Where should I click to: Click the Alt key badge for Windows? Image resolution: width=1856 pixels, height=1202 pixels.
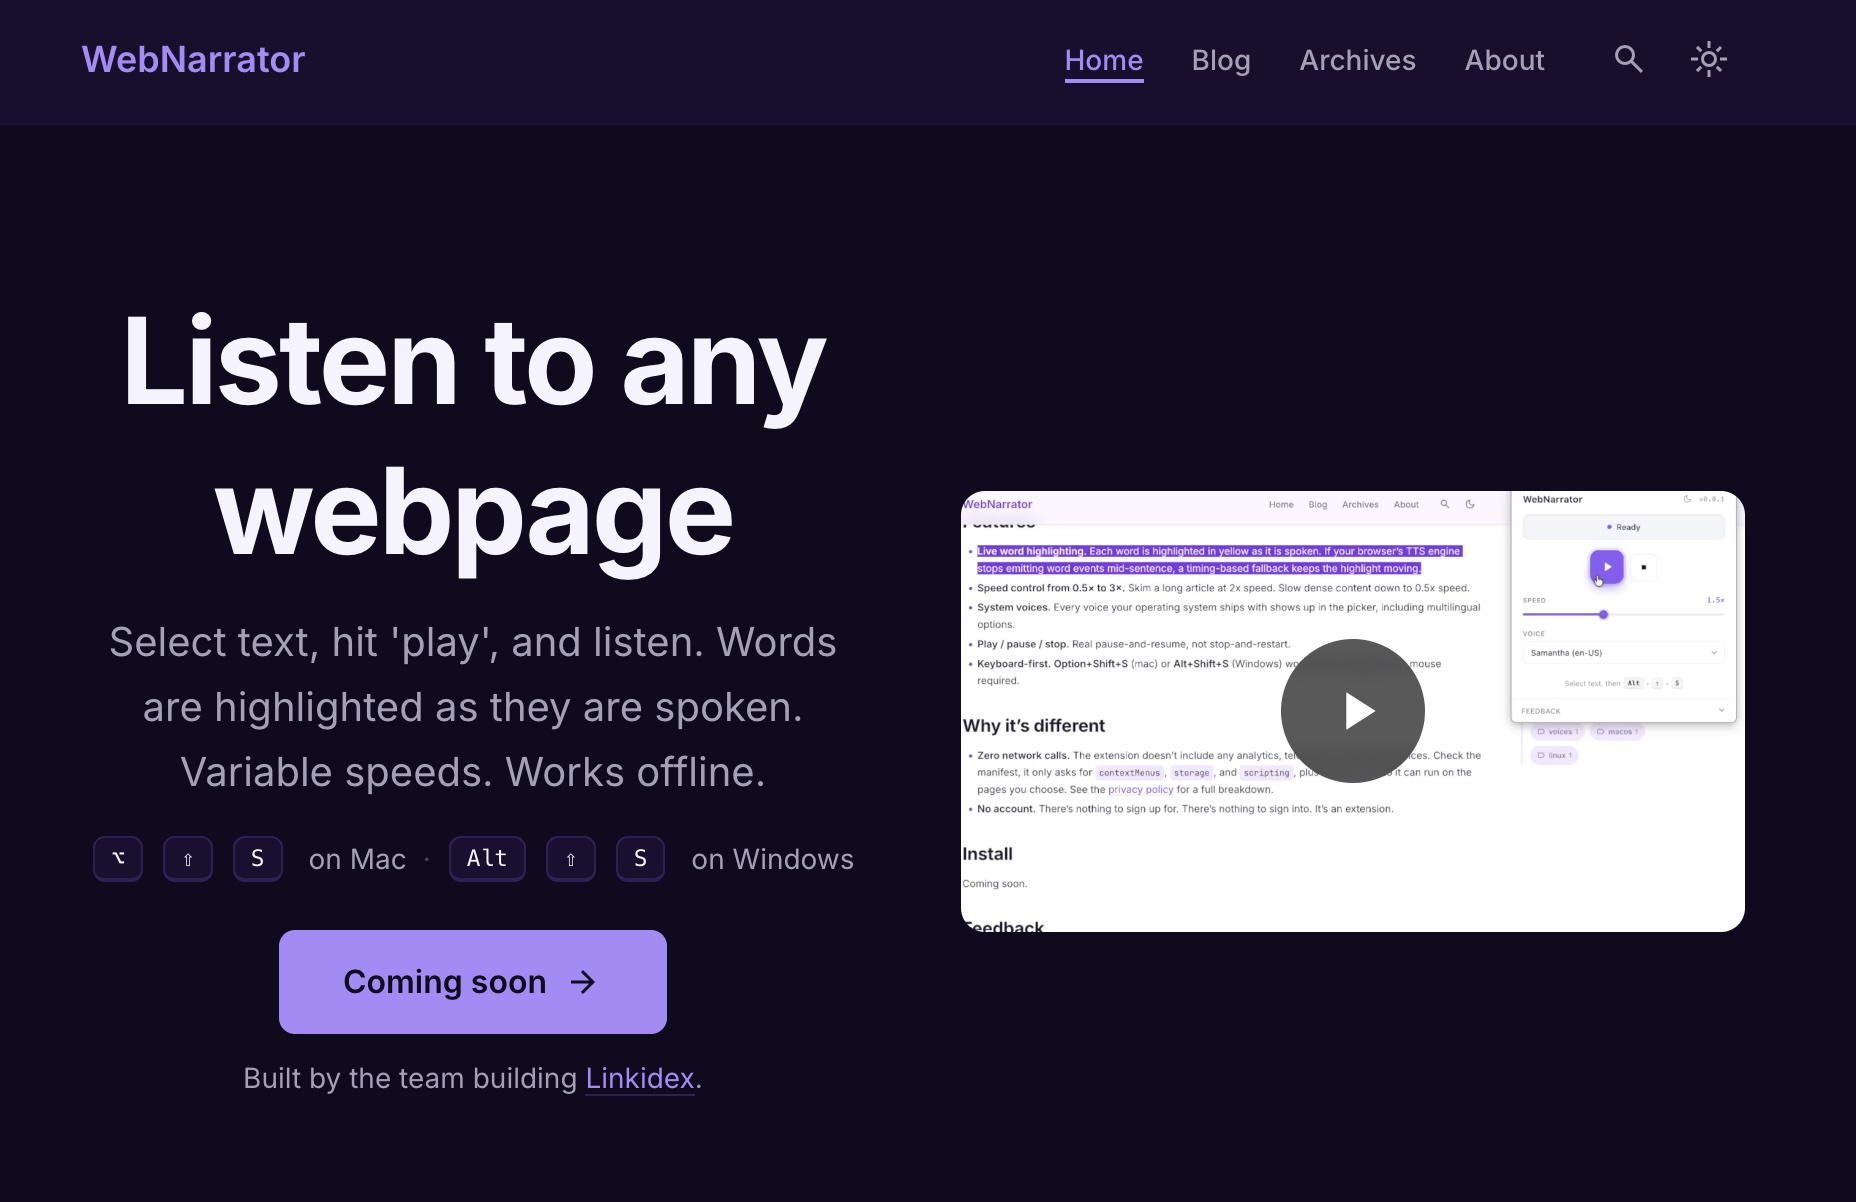487,858
